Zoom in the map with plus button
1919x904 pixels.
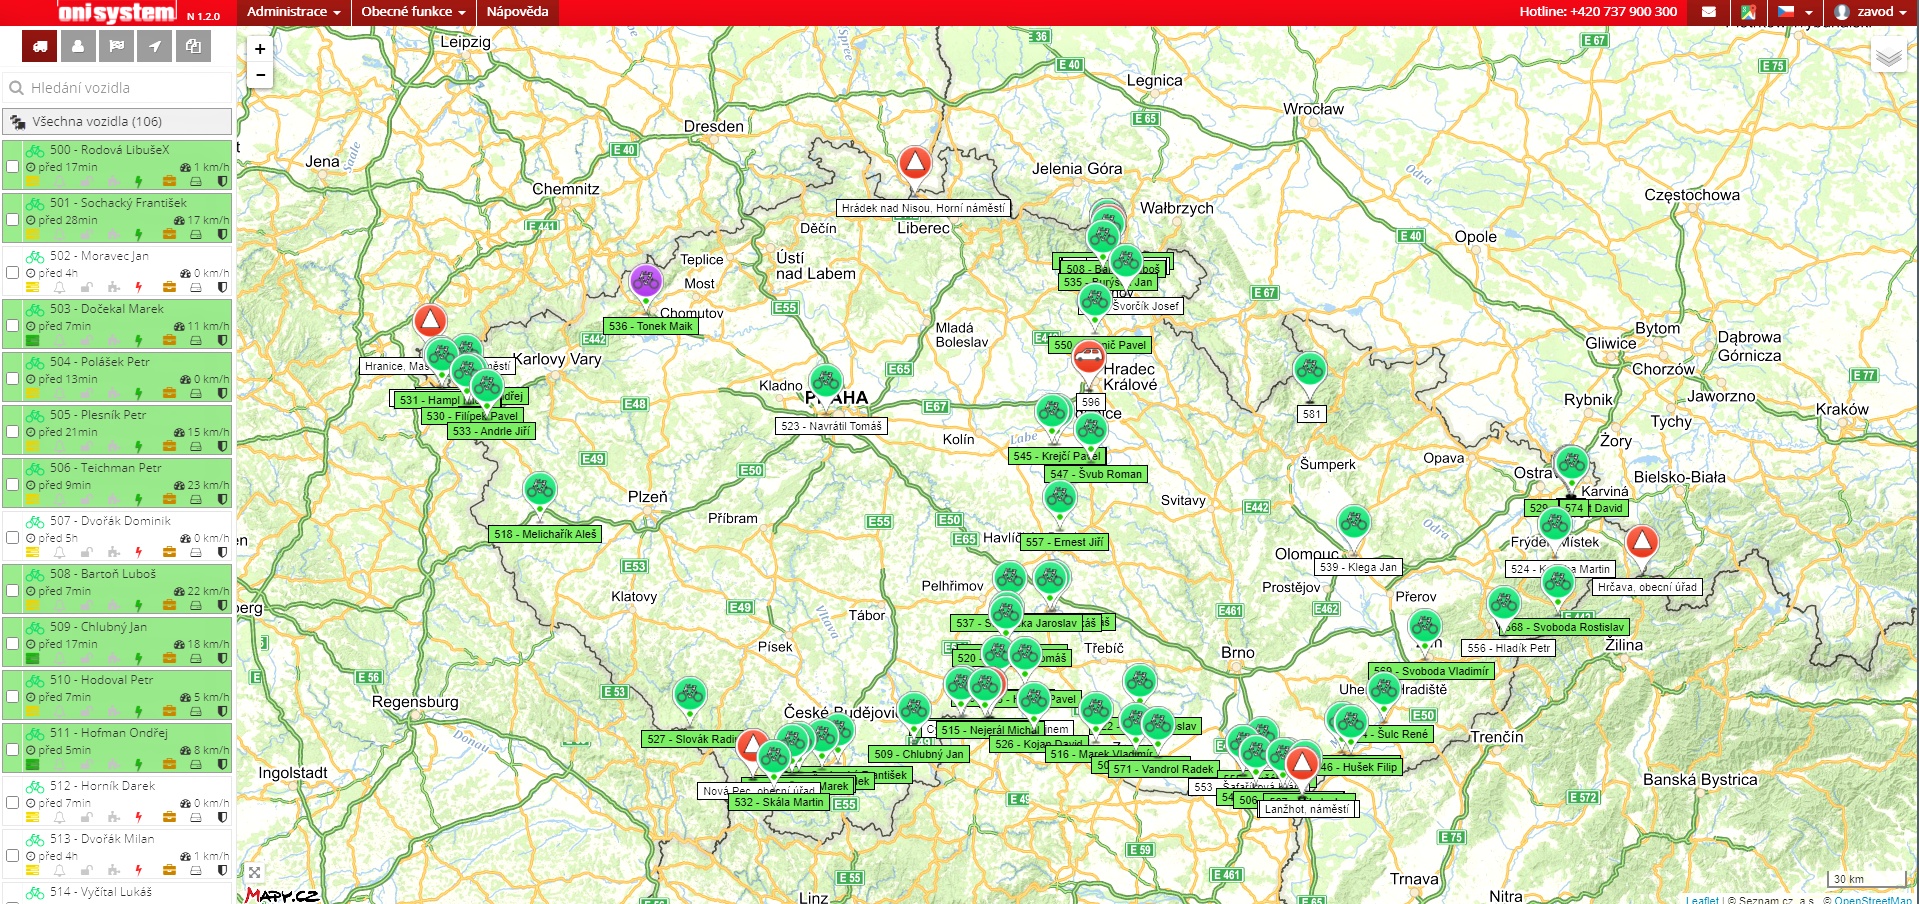point(260,48)
